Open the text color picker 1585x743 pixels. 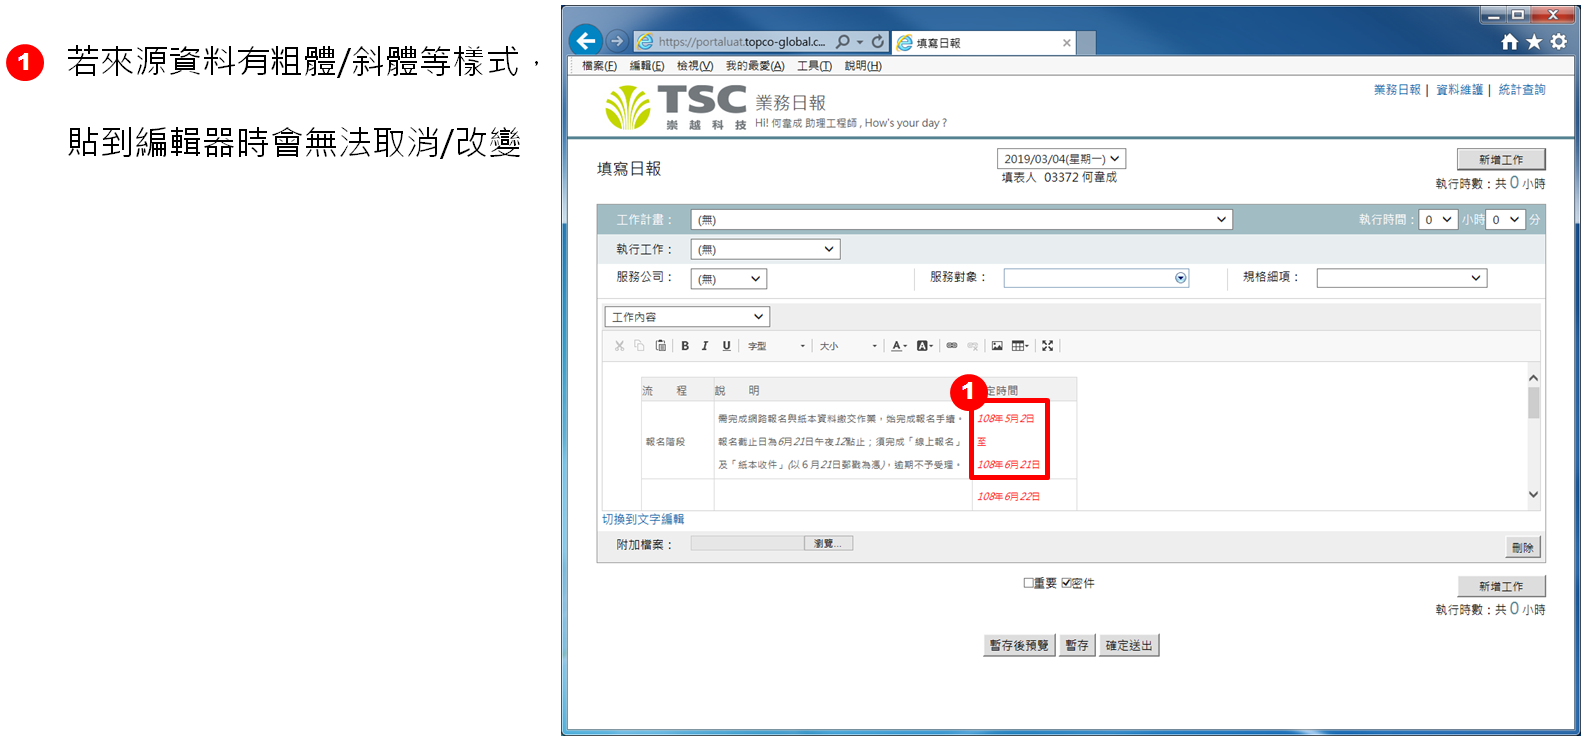point(899,346)
